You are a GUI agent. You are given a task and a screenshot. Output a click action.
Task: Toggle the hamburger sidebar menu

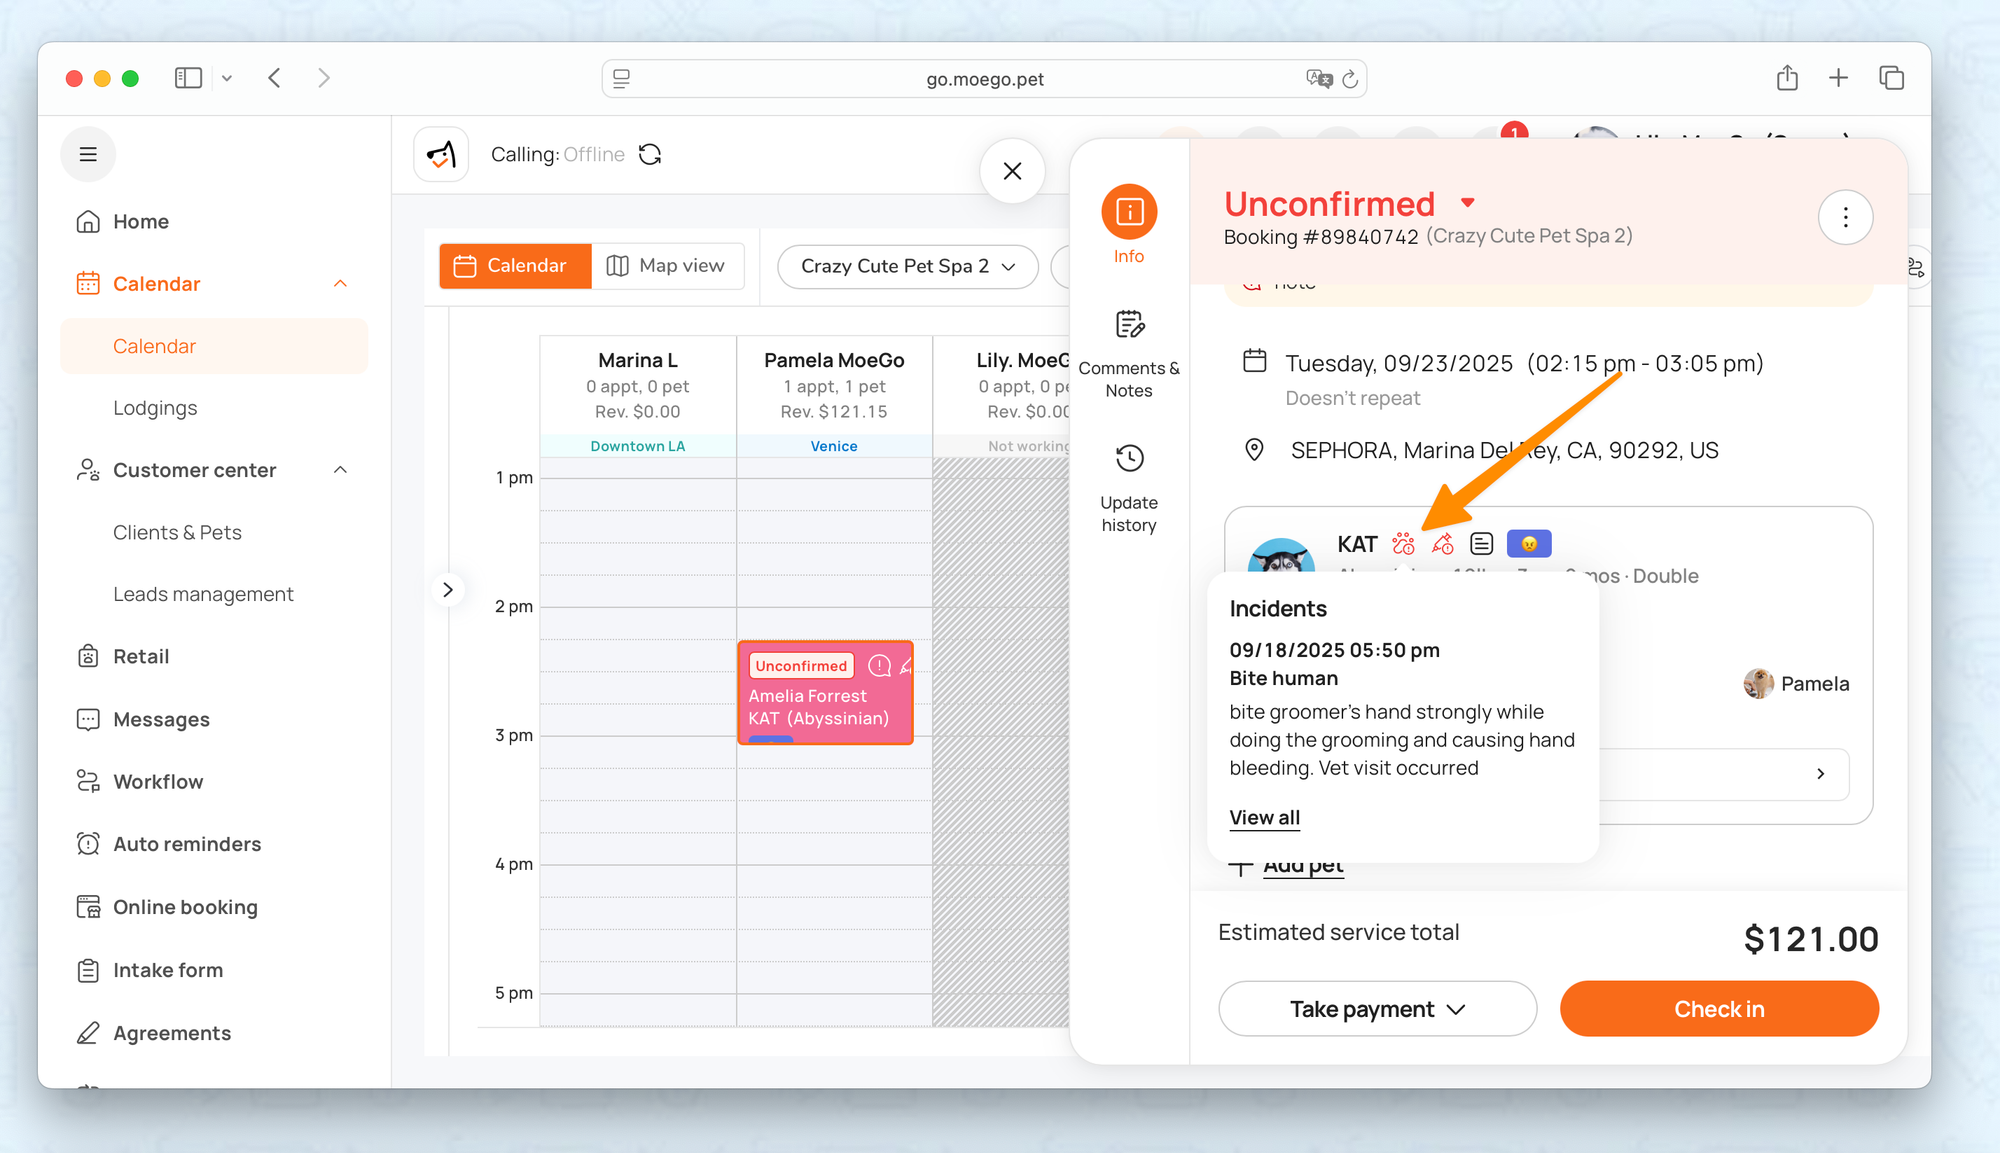coord(88,154)
